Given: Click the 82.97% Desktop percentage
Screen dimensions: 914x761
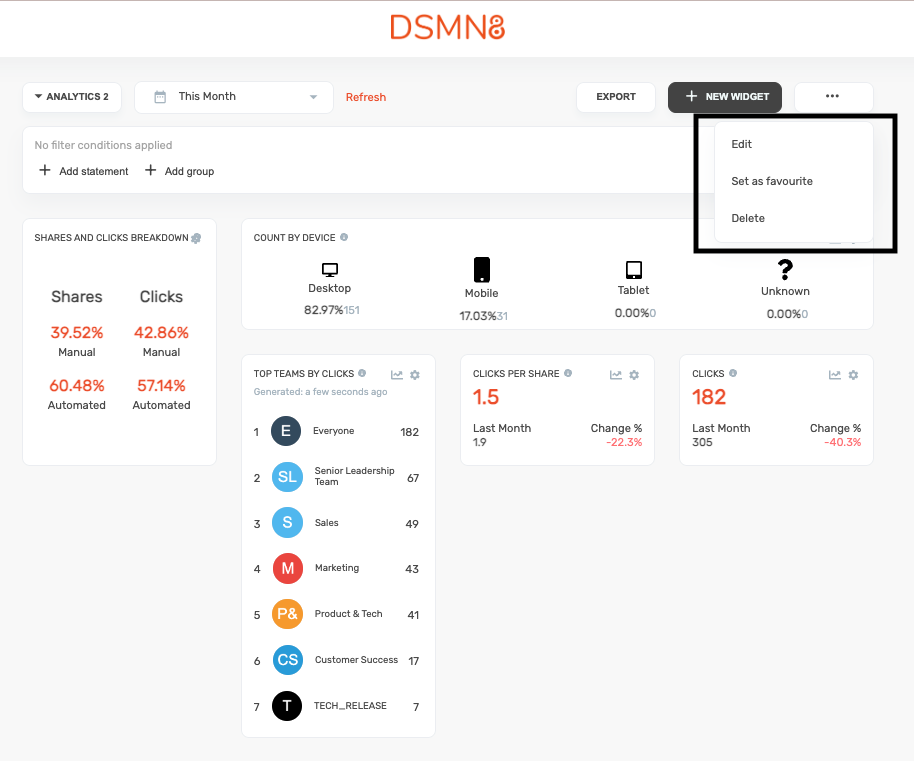Looking at the screenshot, I should (x=324, y=310).
